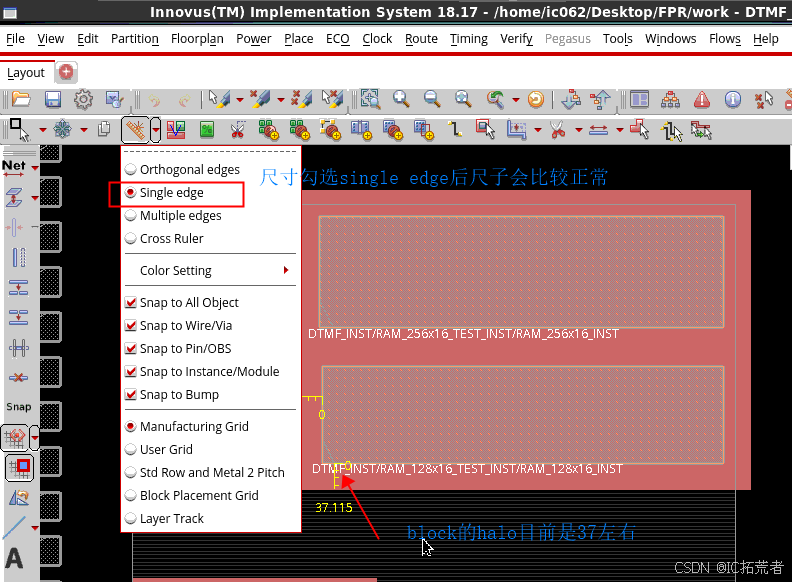This screenshot has height=582, width=792.
Task: Open scissors tool dropdown arrow
Action: pyautogui.click(x=579, y=130)
